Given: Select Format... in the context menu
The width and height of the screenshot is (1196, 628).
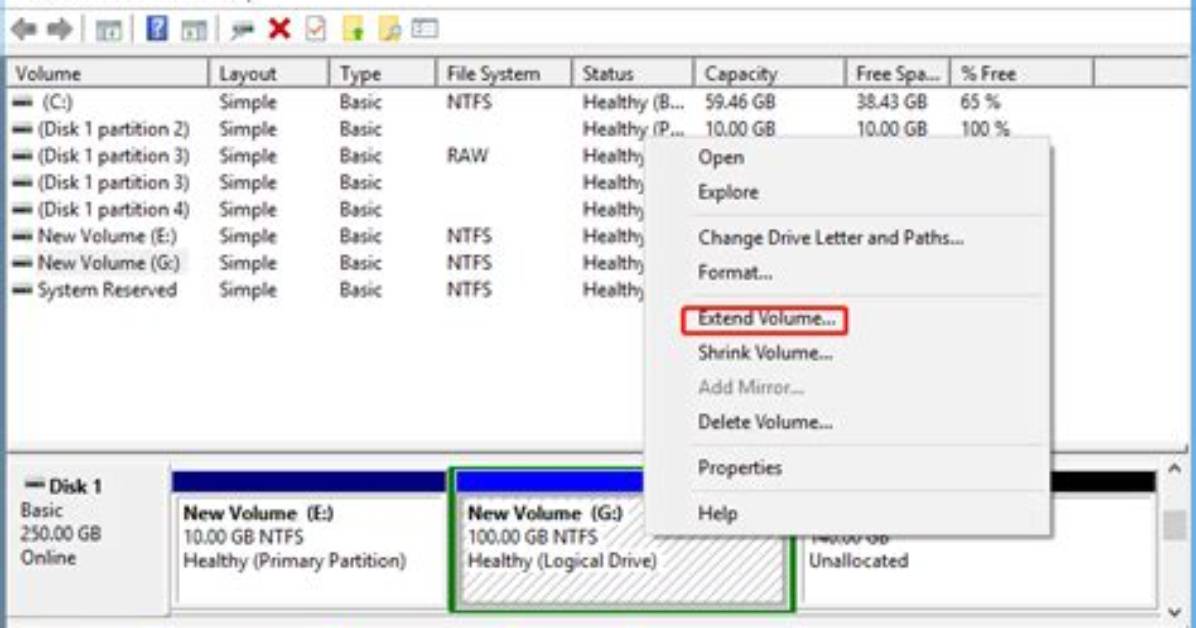Looking at the screenshot, I should click(x=735, y=272).
